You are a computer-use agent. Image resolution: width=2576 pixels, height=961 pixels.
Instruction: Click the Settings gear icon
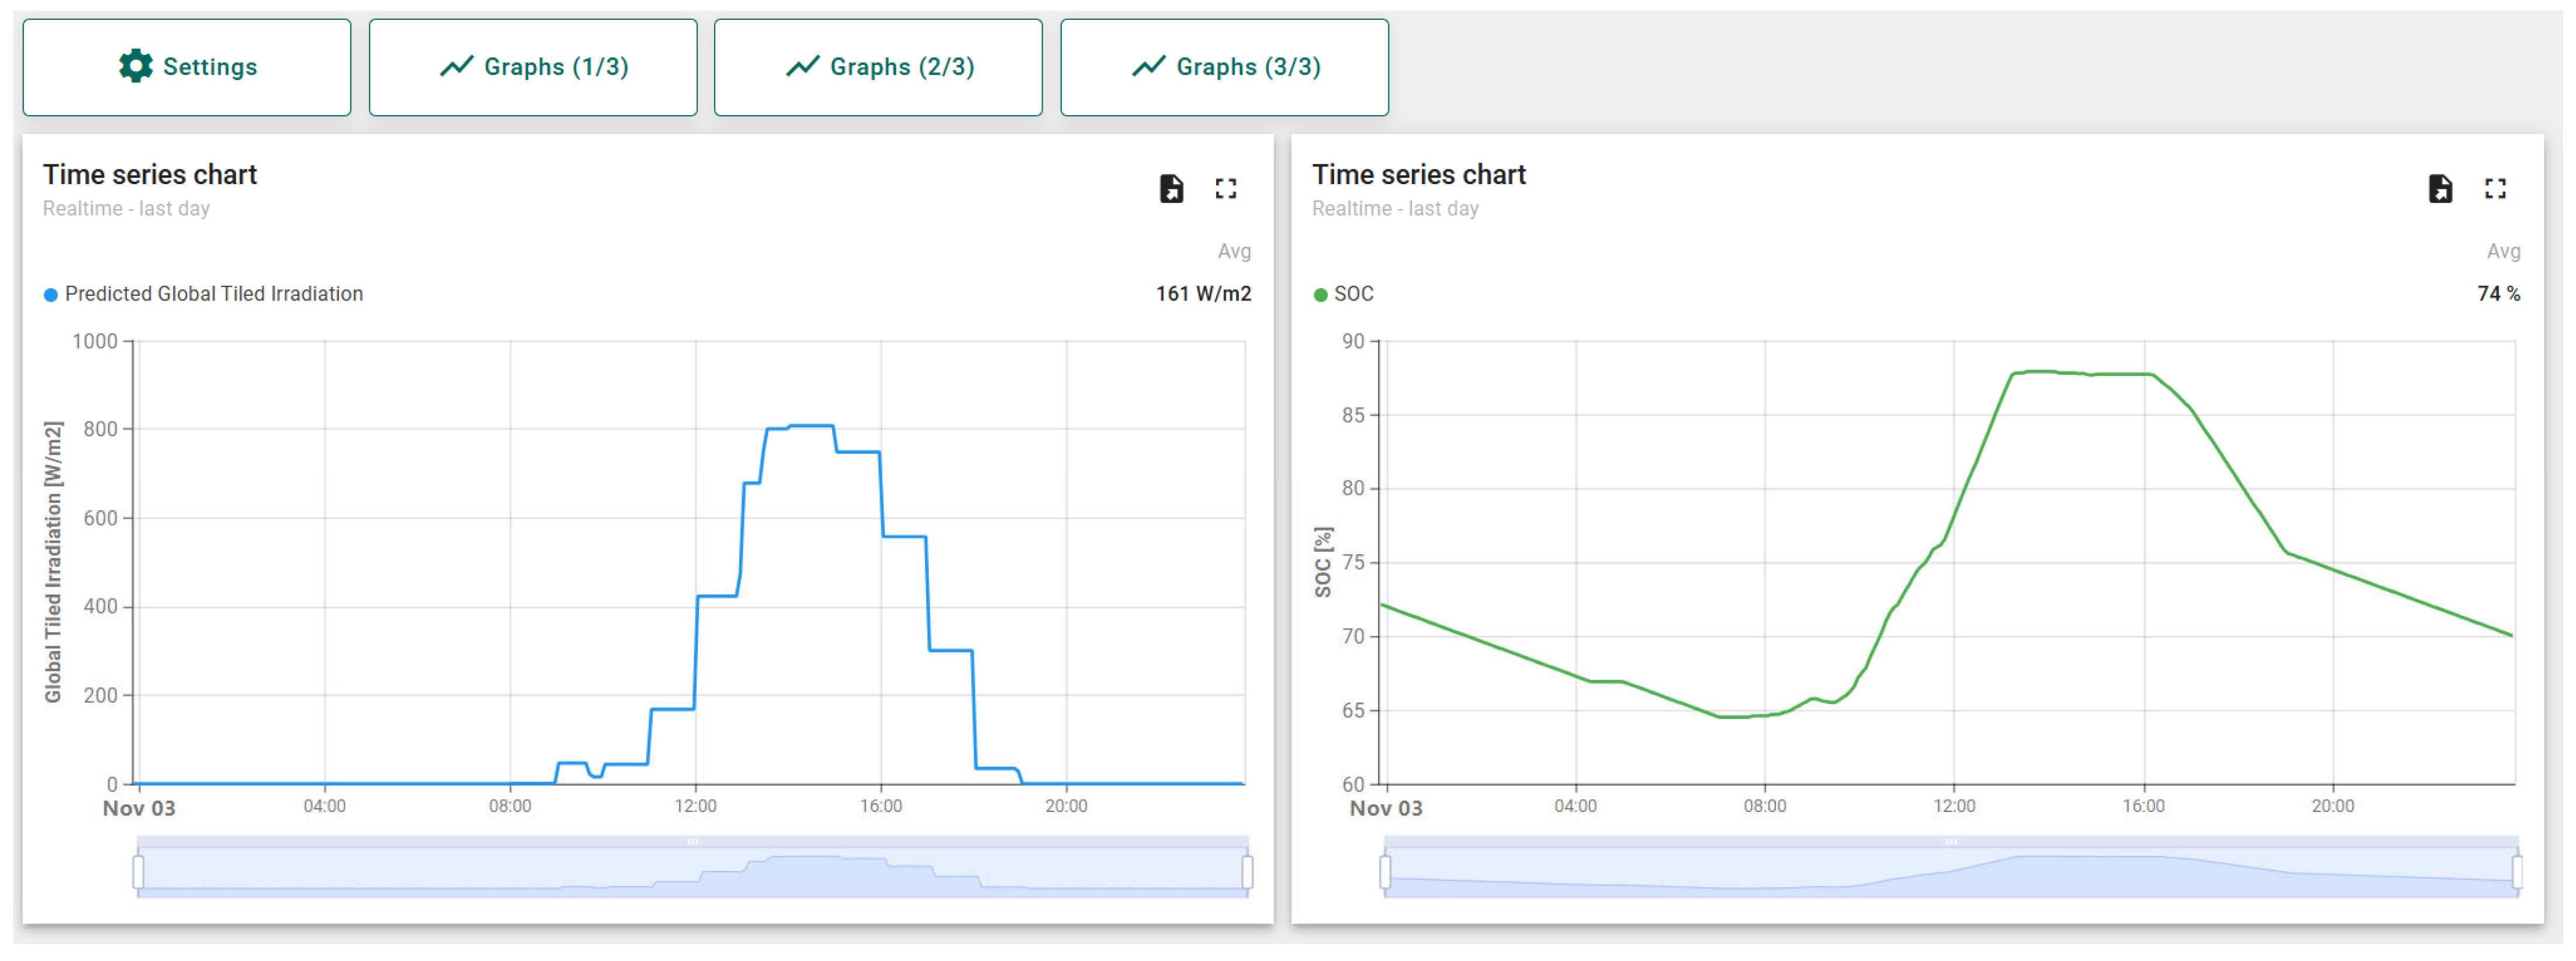[x=135, y=66]
